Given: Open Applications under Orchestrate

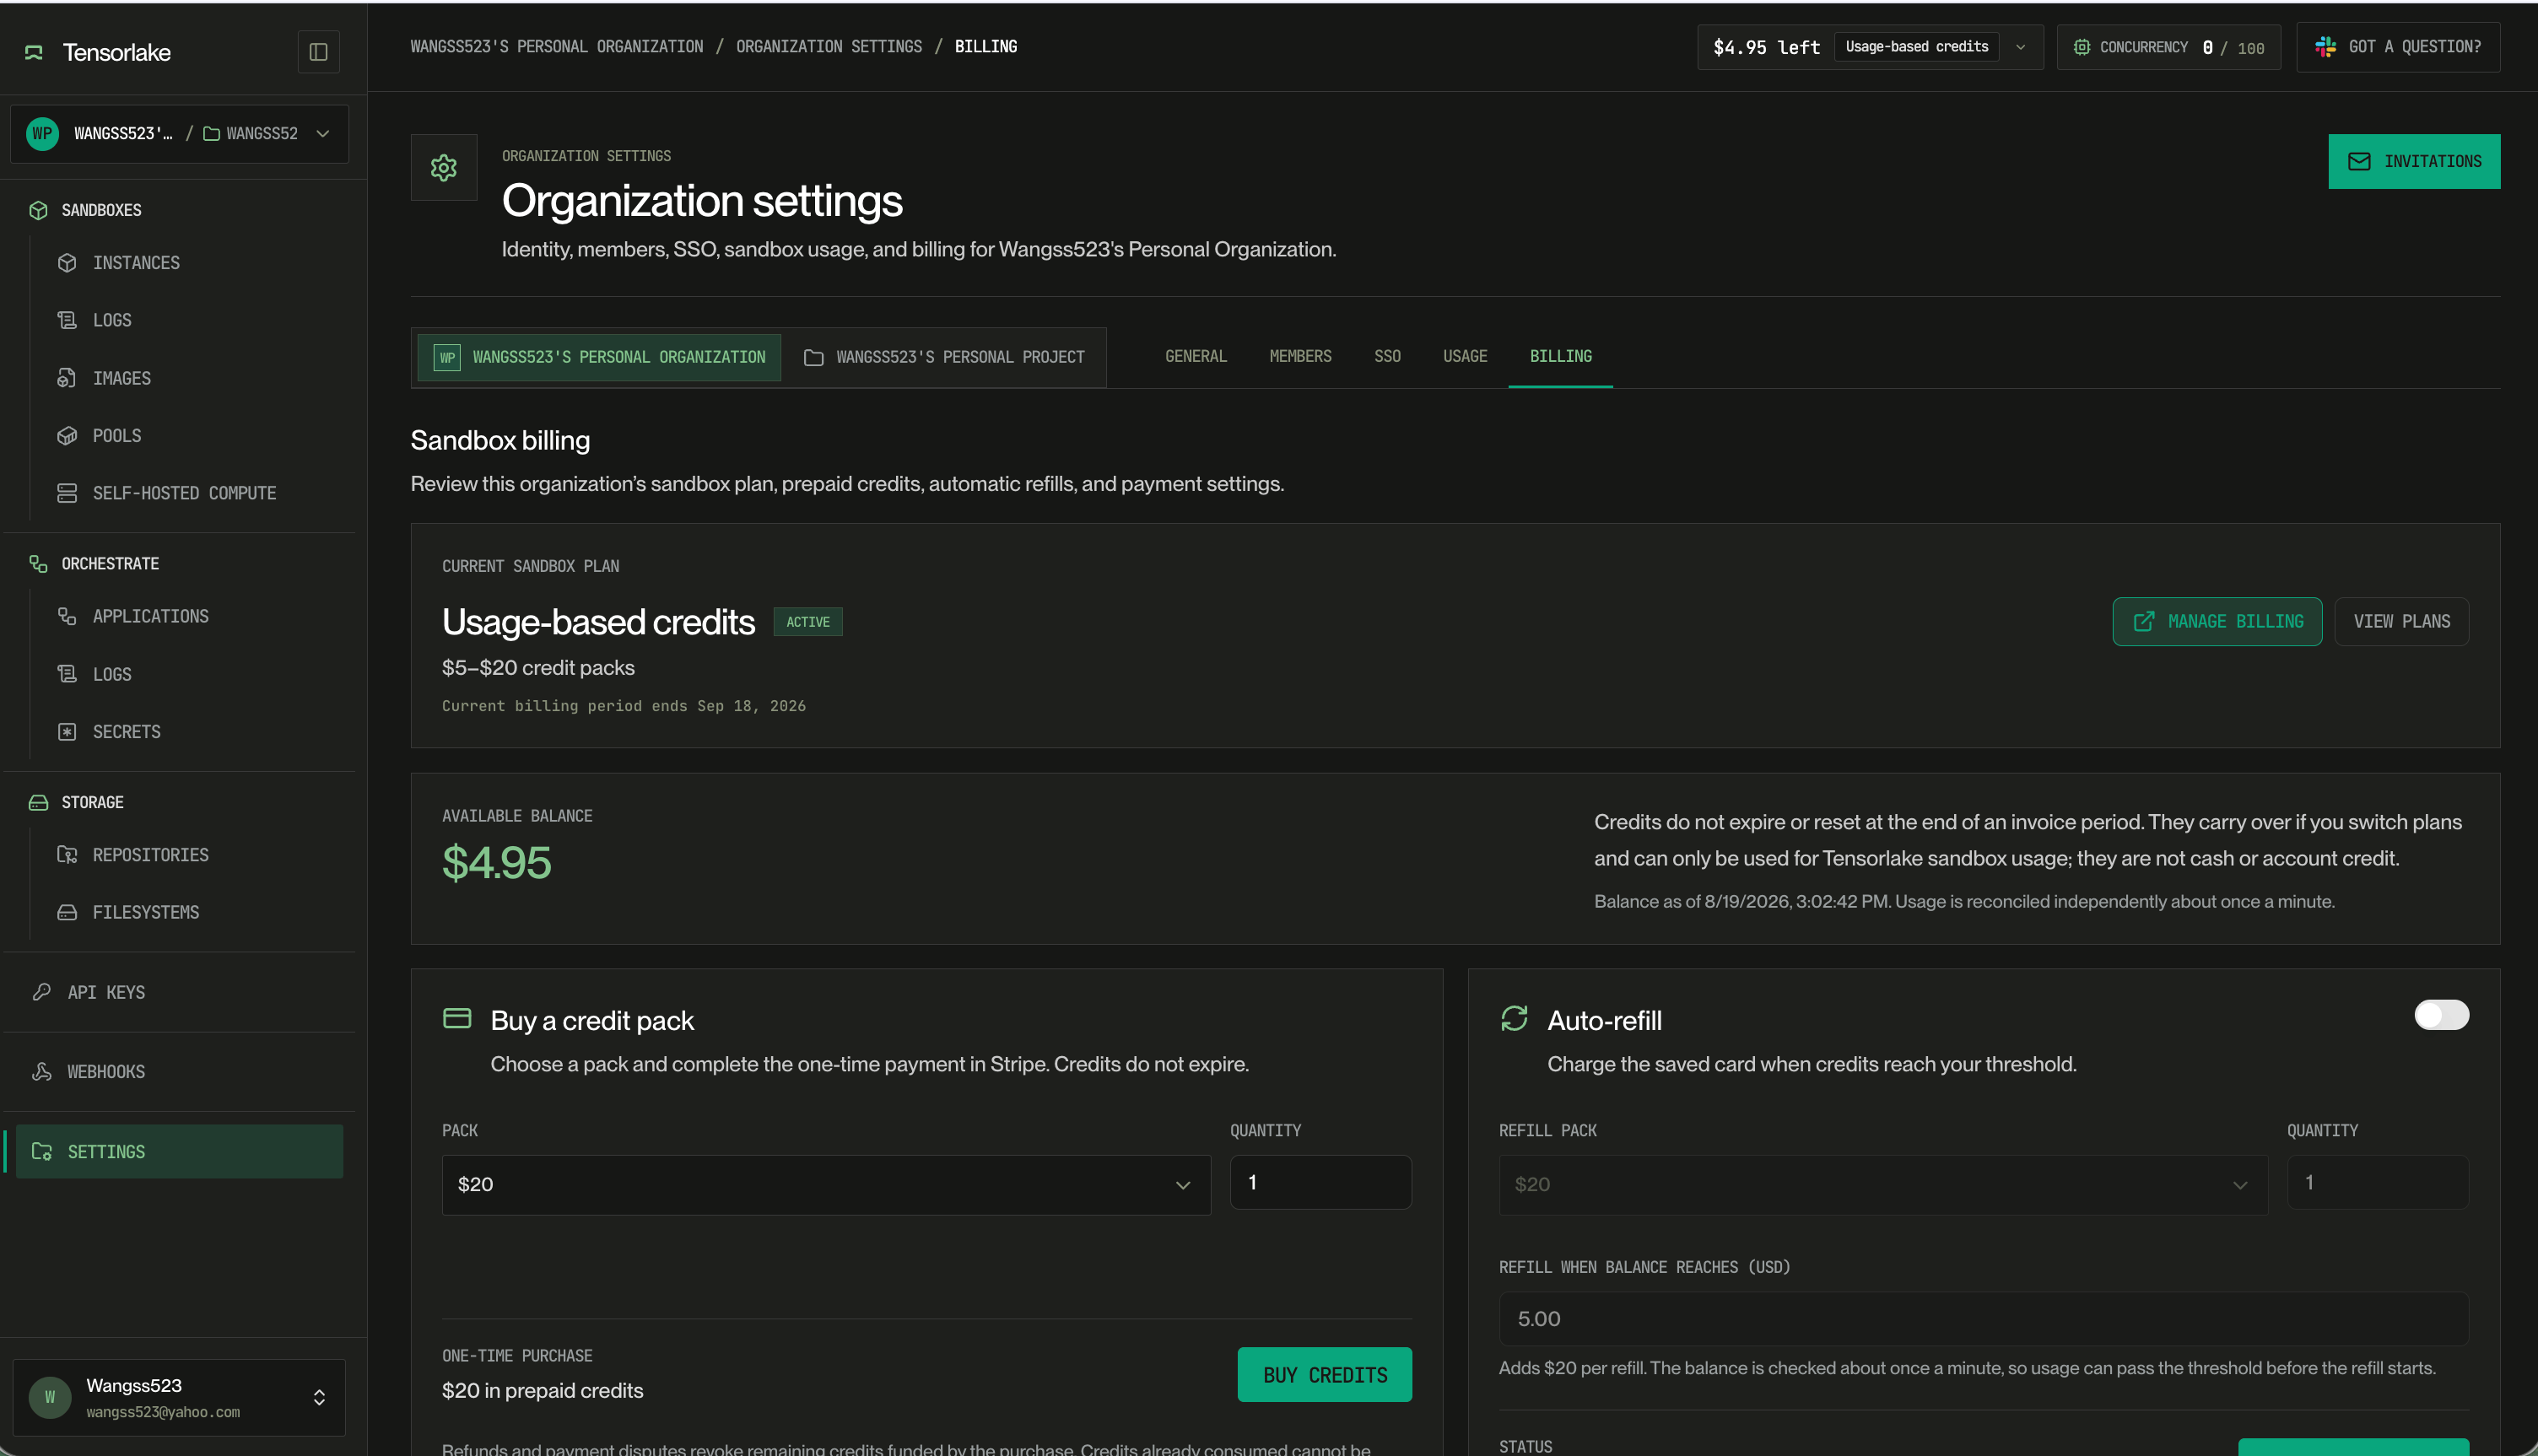Looking at the screenshot, I should click(150, 616).
